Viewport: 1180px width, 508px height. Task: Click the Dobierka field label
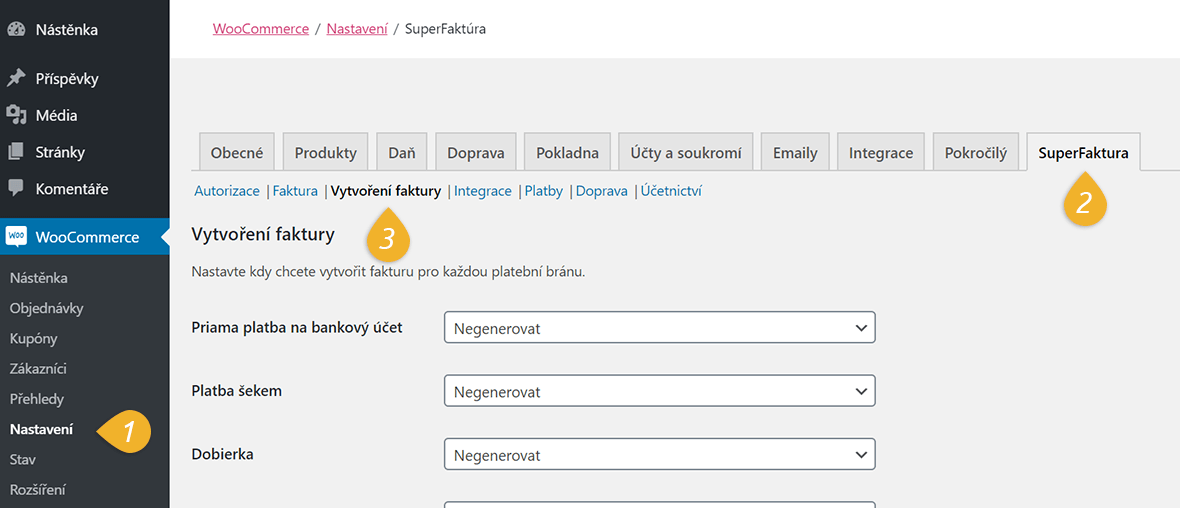coord(222,454)
